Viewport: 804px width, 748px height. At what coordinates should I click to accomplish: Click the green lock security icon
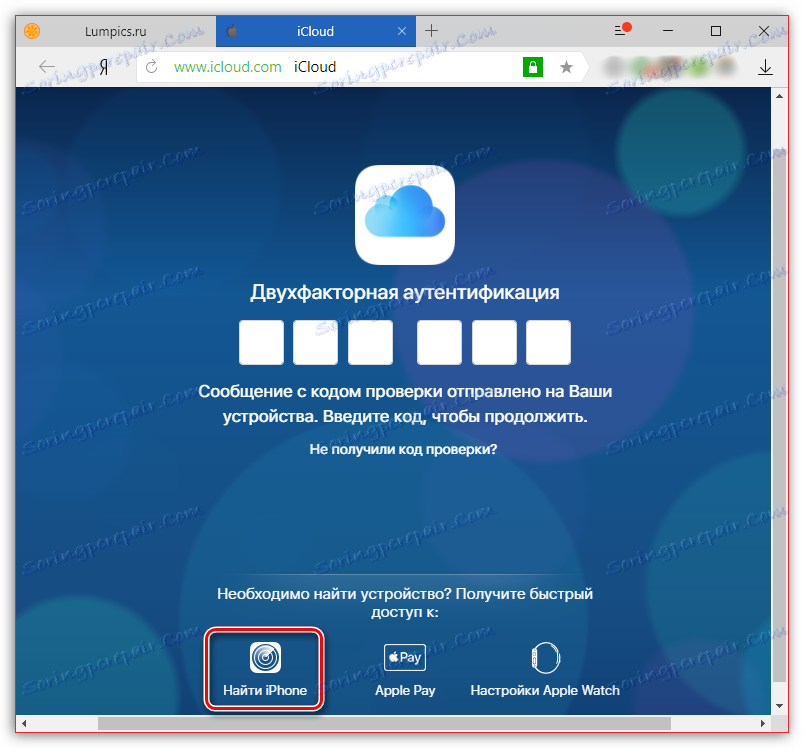pyautogui.click(x=533, y=67)
